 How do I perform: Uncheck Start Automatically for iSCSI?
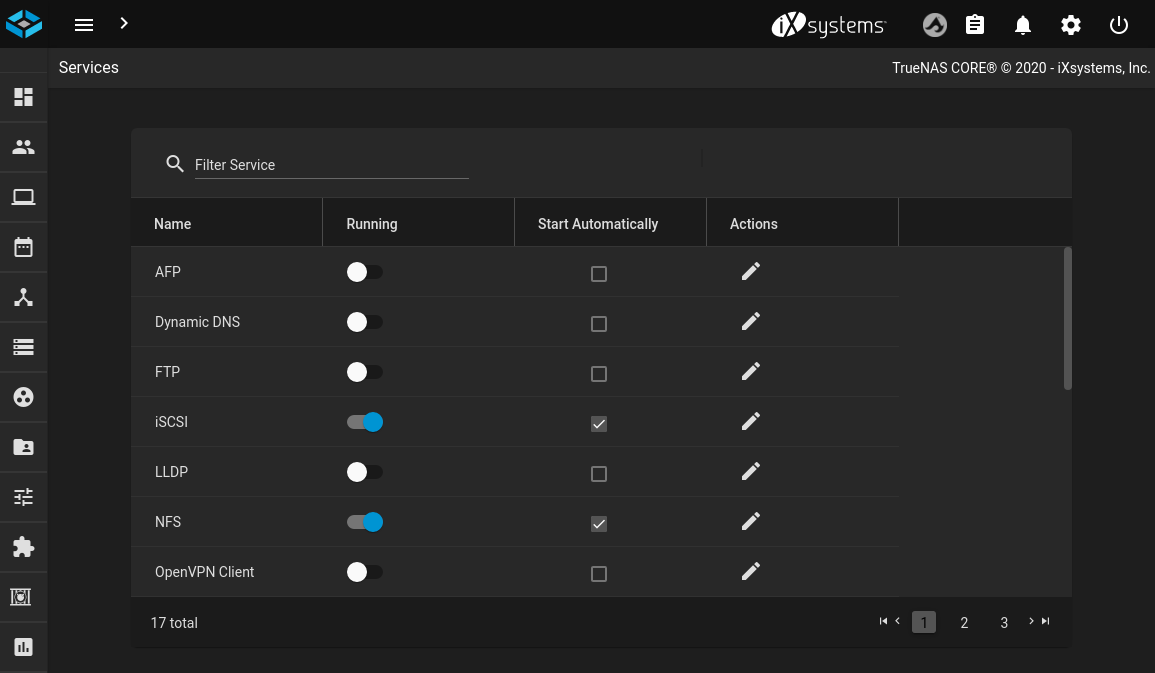[x=599, y=424]
